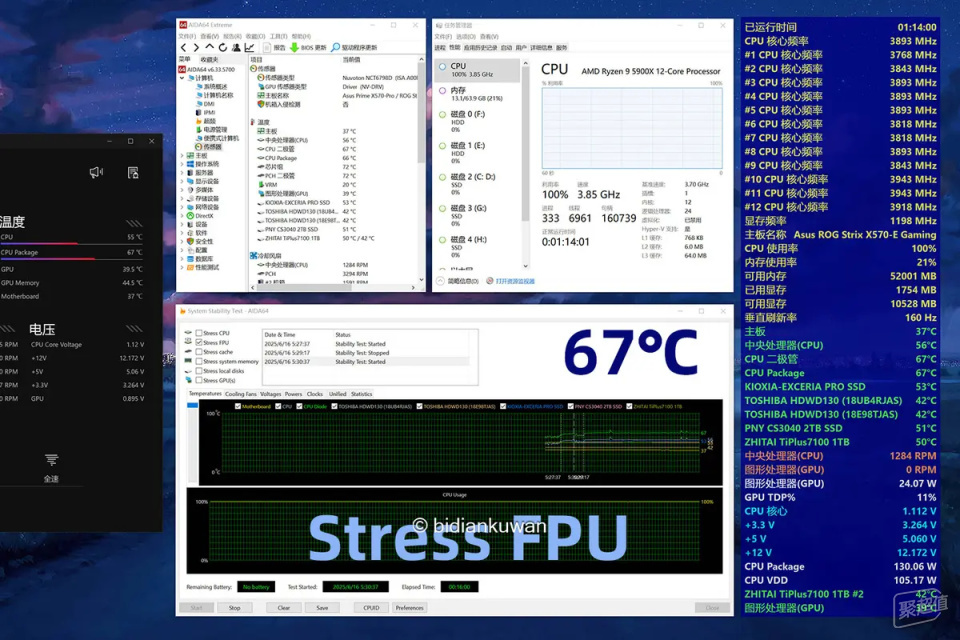Screen dimensions: 960x640
Task: Open Preferences in stability test window
Action: (x=410, y=608)
